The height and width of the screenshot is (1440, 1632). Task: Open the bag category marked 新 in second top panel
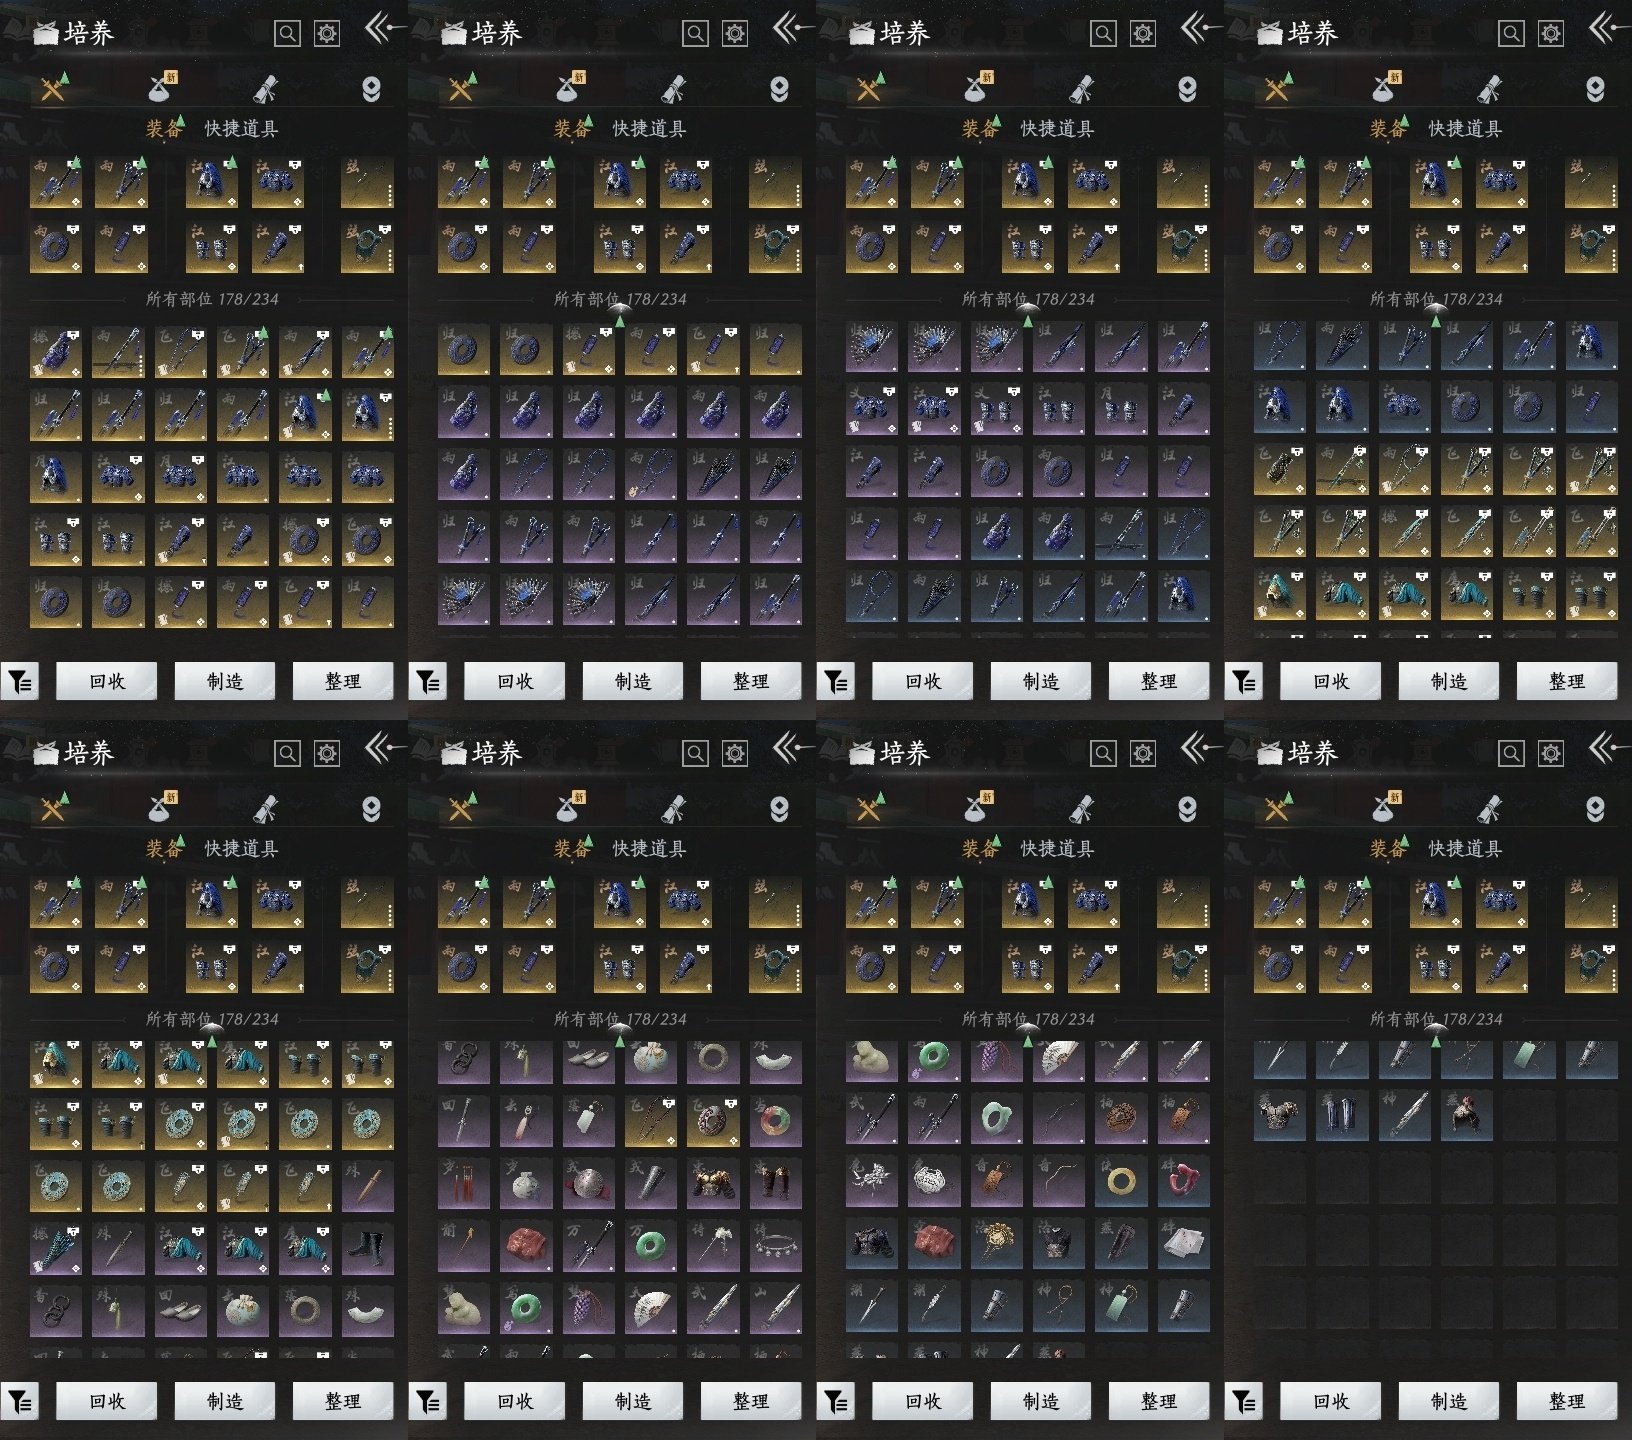pos(570,88)
